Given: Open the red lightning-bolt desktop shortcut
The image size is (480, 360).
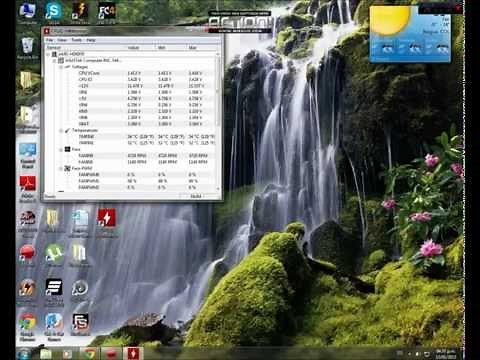Looking at the screenshot, I should (107, 222).
